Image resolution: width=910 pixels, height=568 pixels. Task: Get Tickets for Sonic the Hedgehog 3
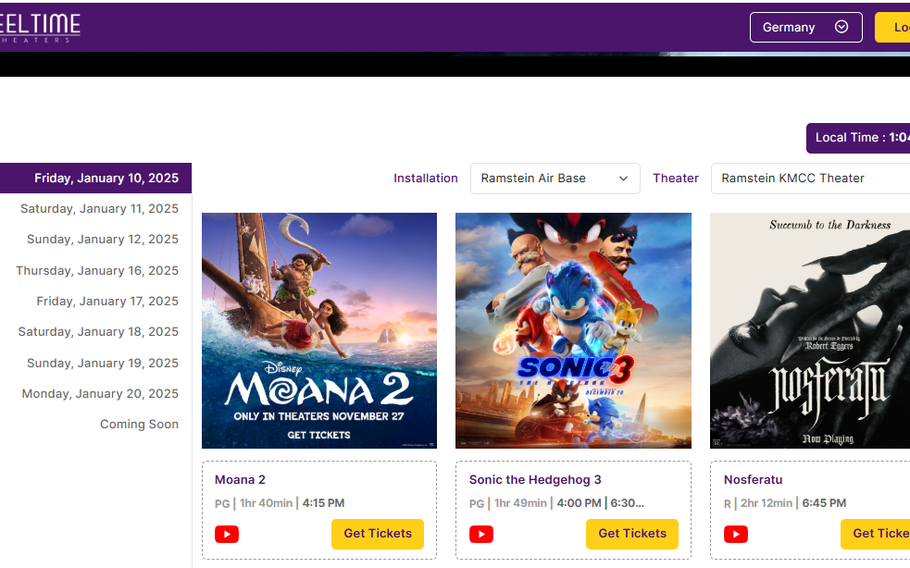(x=632, y=534)
